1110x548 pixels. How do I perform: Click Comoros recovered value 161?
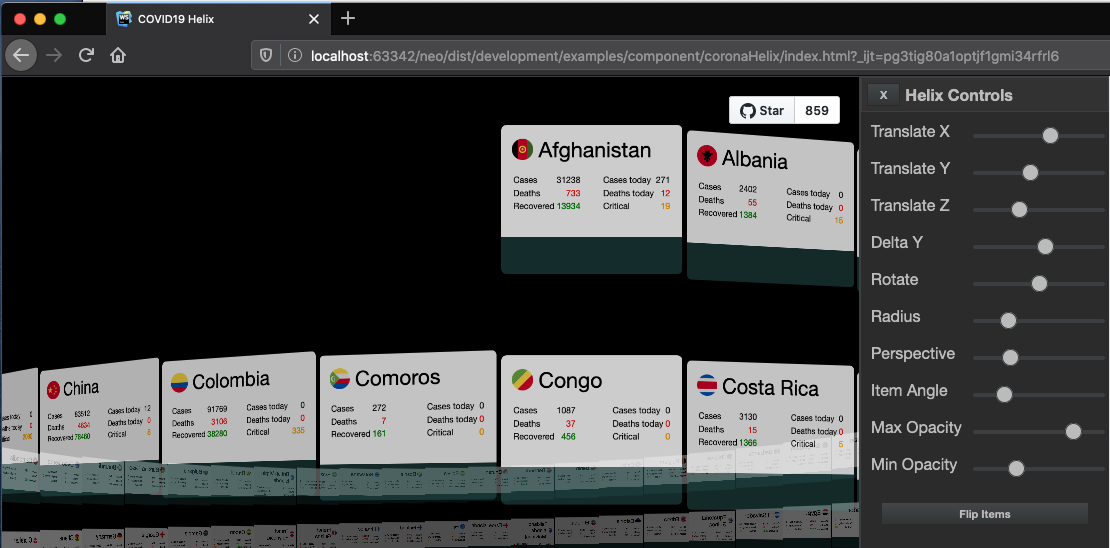(x=379, y=434)
